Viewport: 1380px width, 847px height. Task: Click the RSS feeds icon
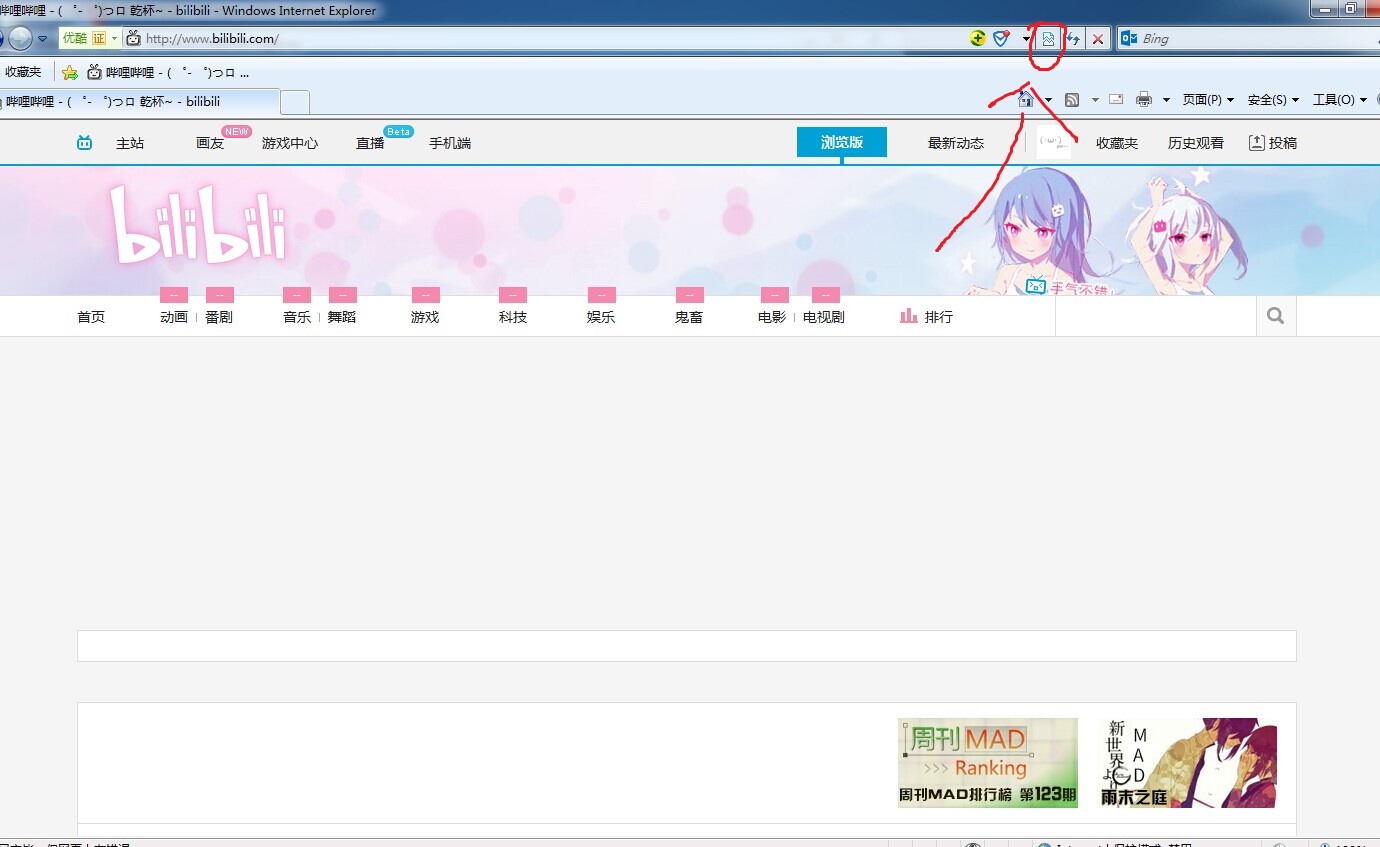point(1072,99)
